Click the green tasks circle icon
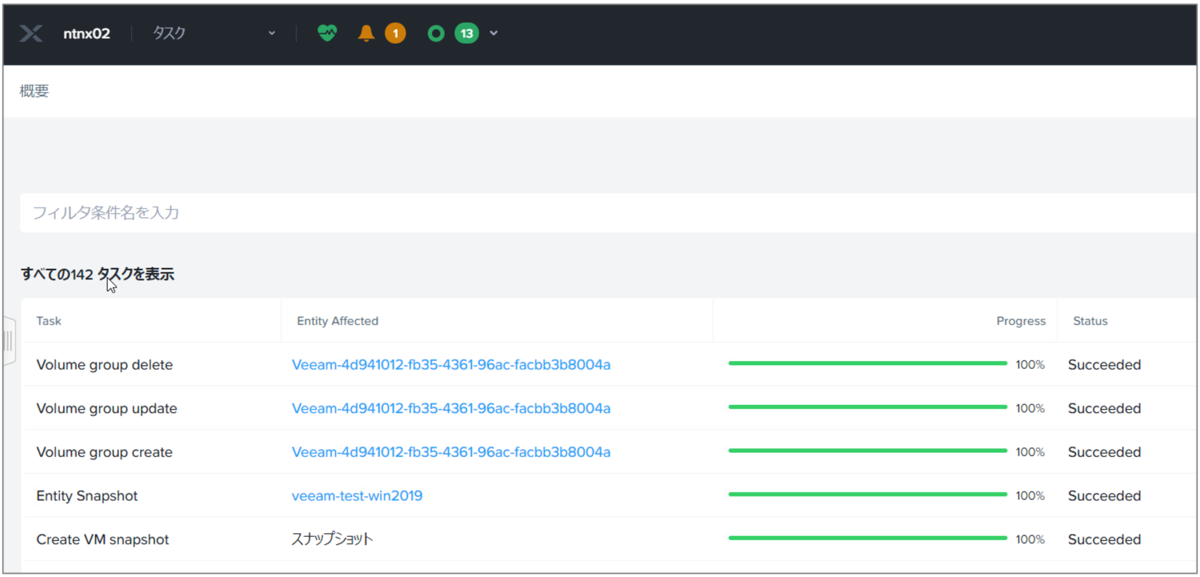 click(435, 33)
